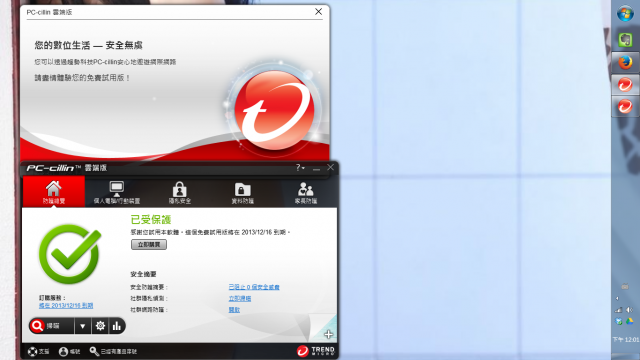Click the splash headline 您的數位生活 — 安全無虞
Screen dimensions: 640x360
pos(89,45)
